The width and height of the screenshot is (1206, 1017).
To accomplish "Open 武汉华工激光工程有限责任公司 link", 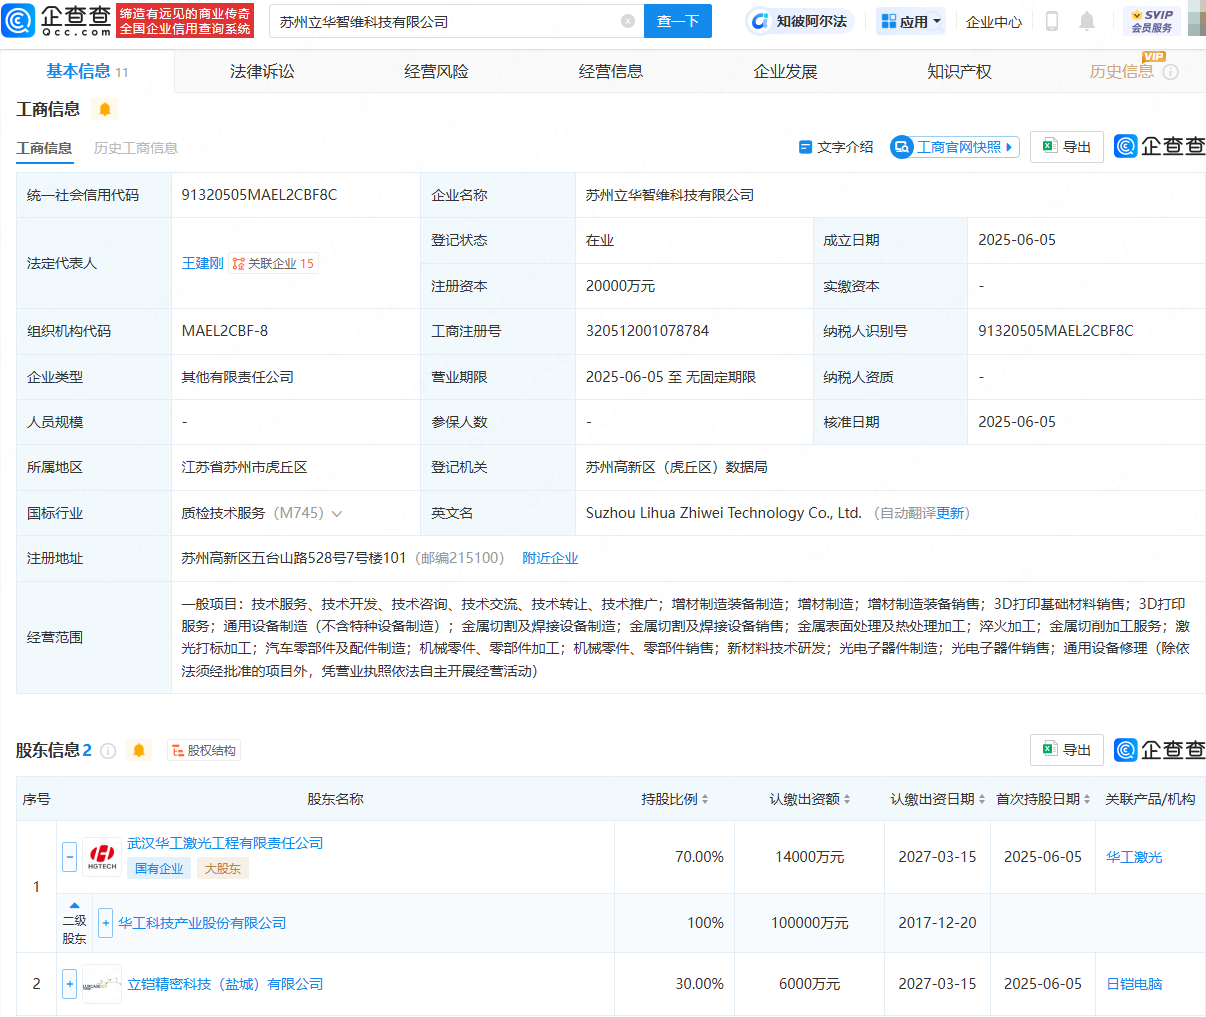I will (x=225, y=843).
